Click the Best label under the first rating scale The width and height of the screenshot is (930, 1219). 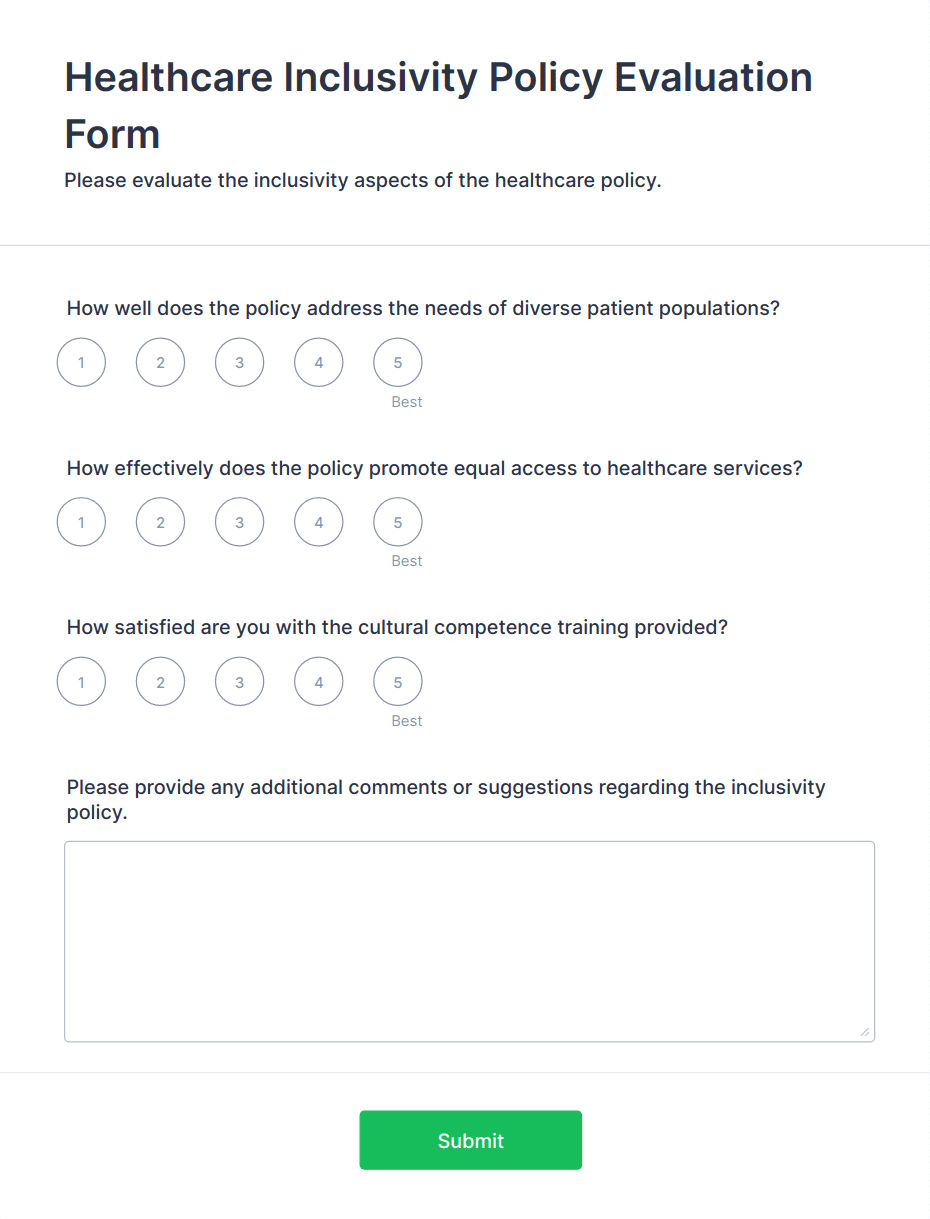click(x=406, y=401)
